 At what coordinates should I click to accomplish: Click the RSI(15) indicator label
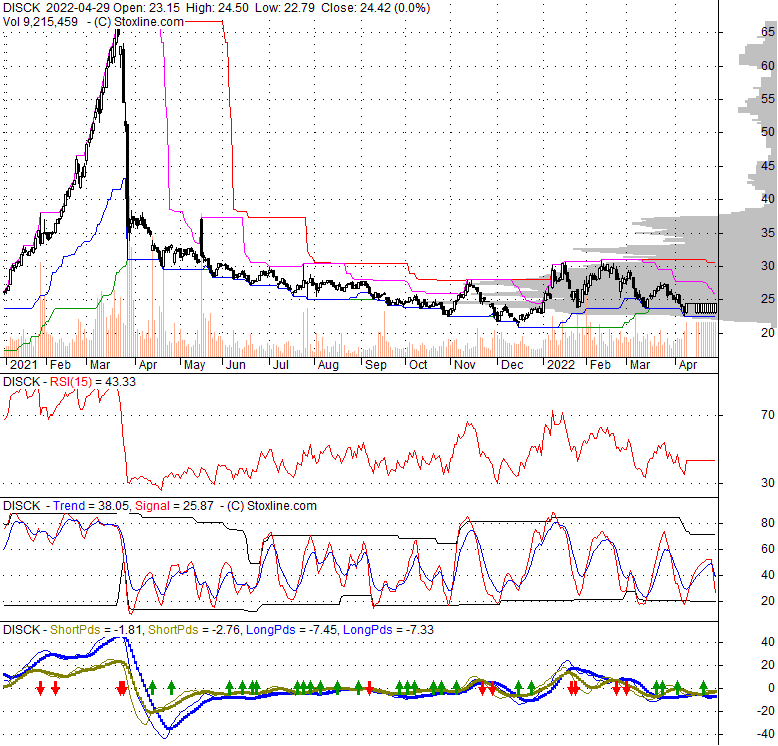tap(71, 382)
